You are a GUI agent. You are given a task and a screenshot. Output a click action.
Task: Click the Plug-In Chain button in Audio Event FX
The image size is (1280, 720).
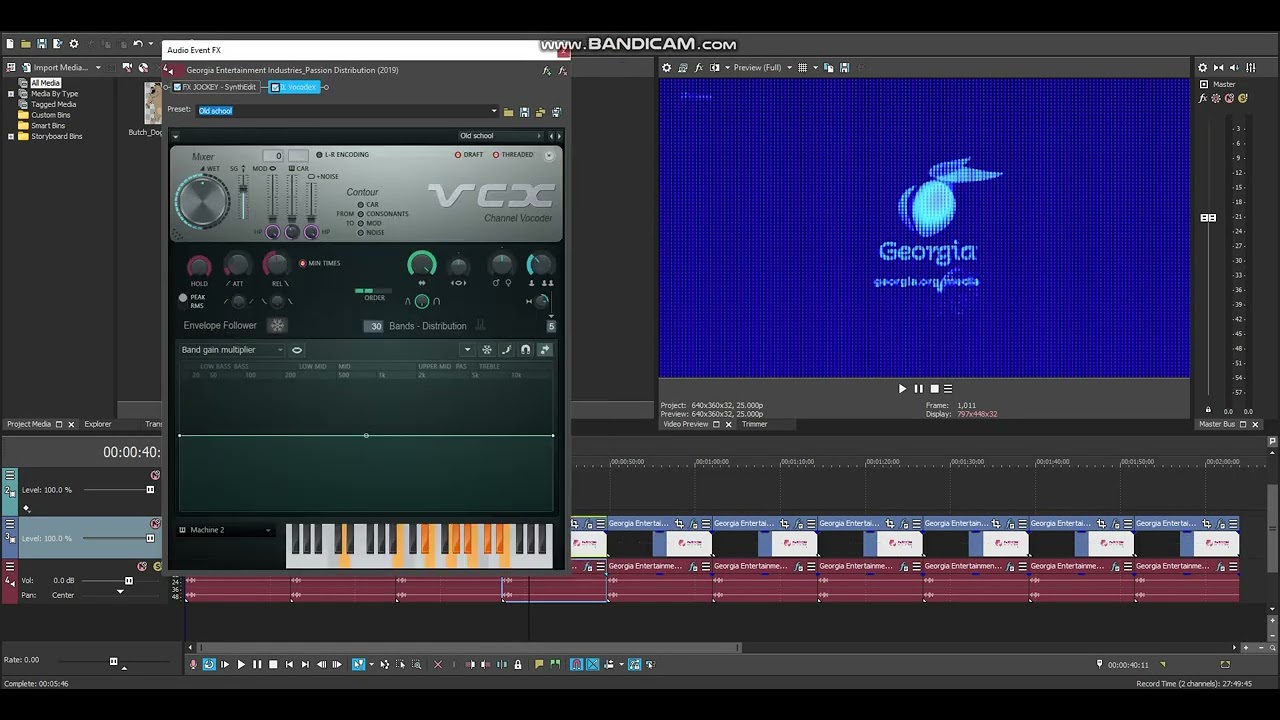(546, 71)
